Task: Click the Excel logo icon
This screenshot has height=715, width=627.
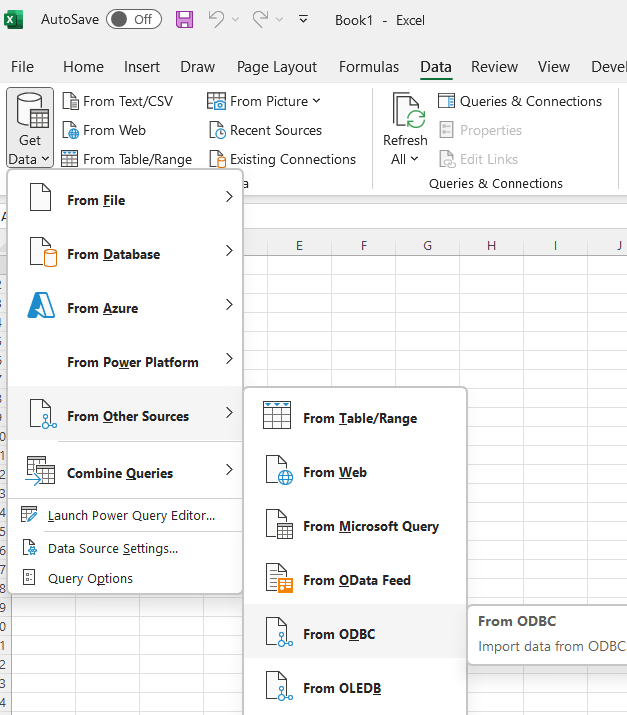Action: coord(13,20)
